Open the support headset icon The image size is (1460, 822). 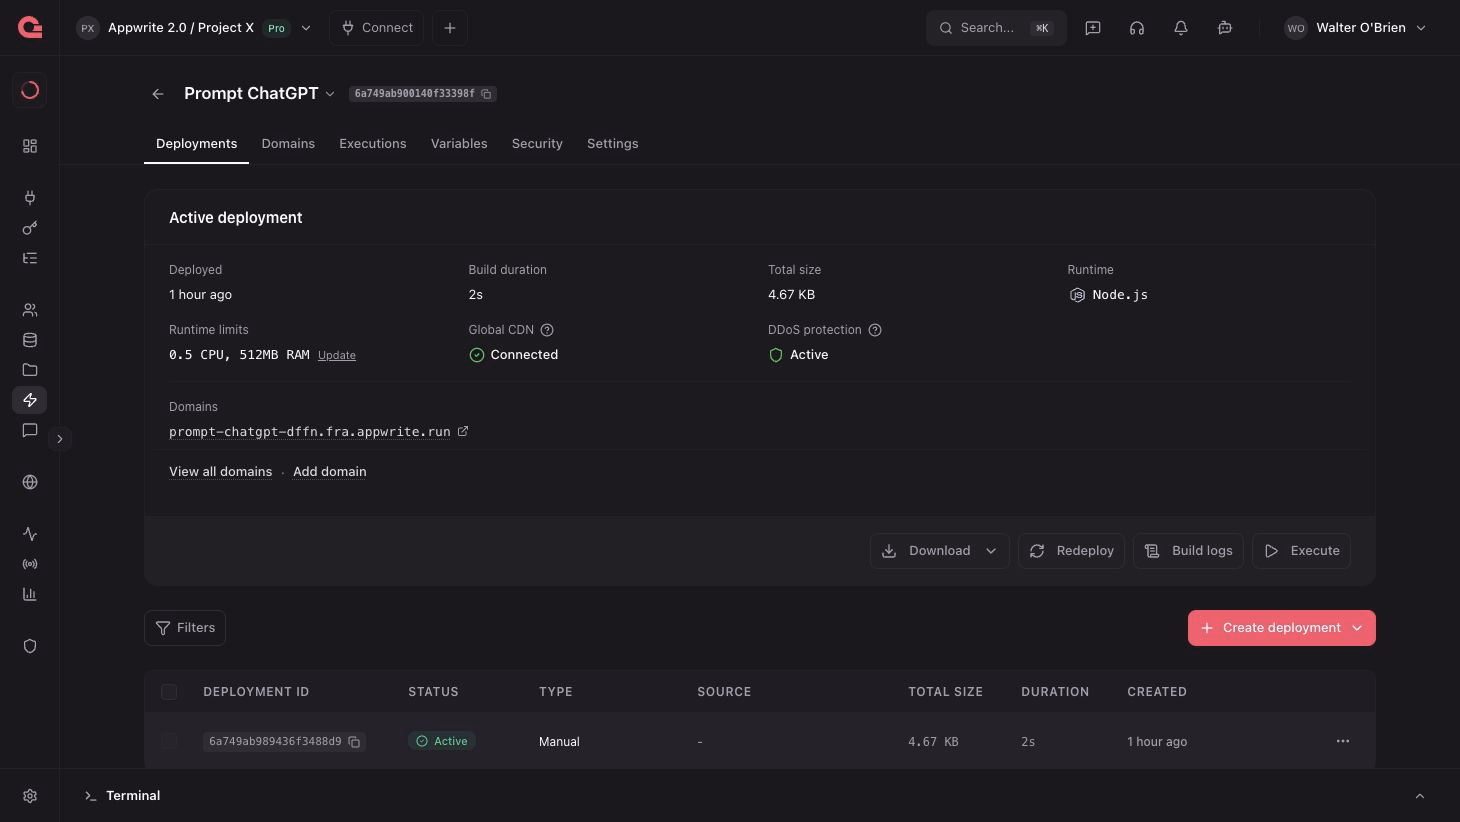1137,28
